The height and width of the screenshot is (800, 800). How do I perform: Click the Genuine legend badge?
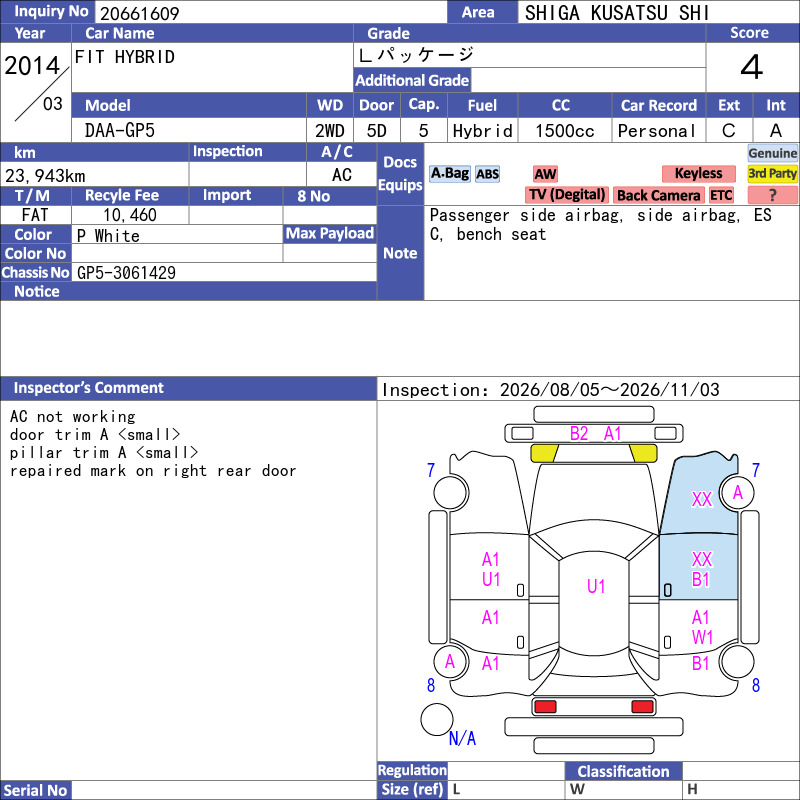pos(772,153)
